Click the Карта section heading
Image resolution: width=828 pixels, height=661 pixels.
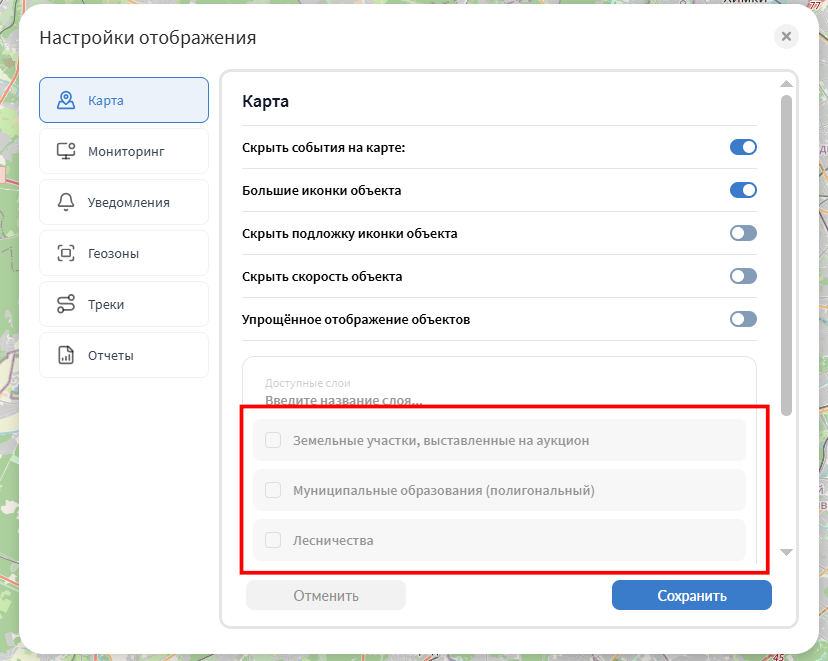pos(266,101)
